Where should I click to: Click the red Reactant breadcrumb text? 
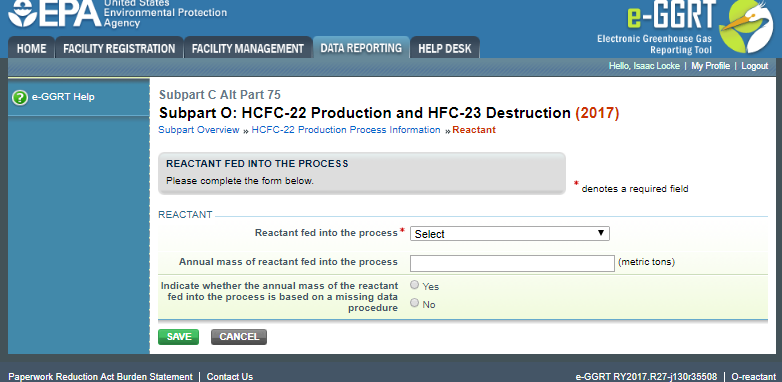coord(474,130)
